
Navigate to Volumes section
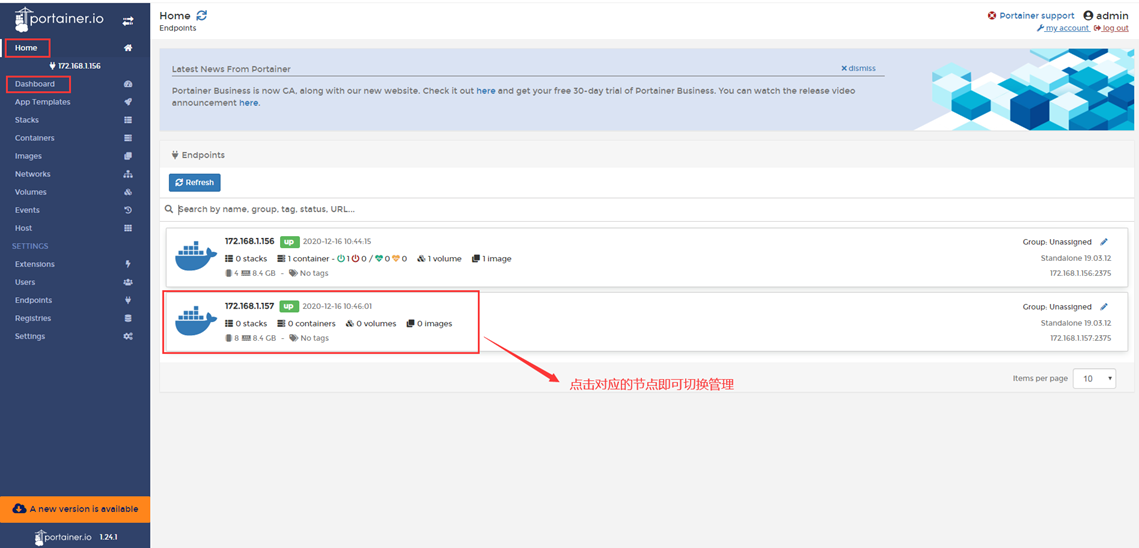point(31,192)
